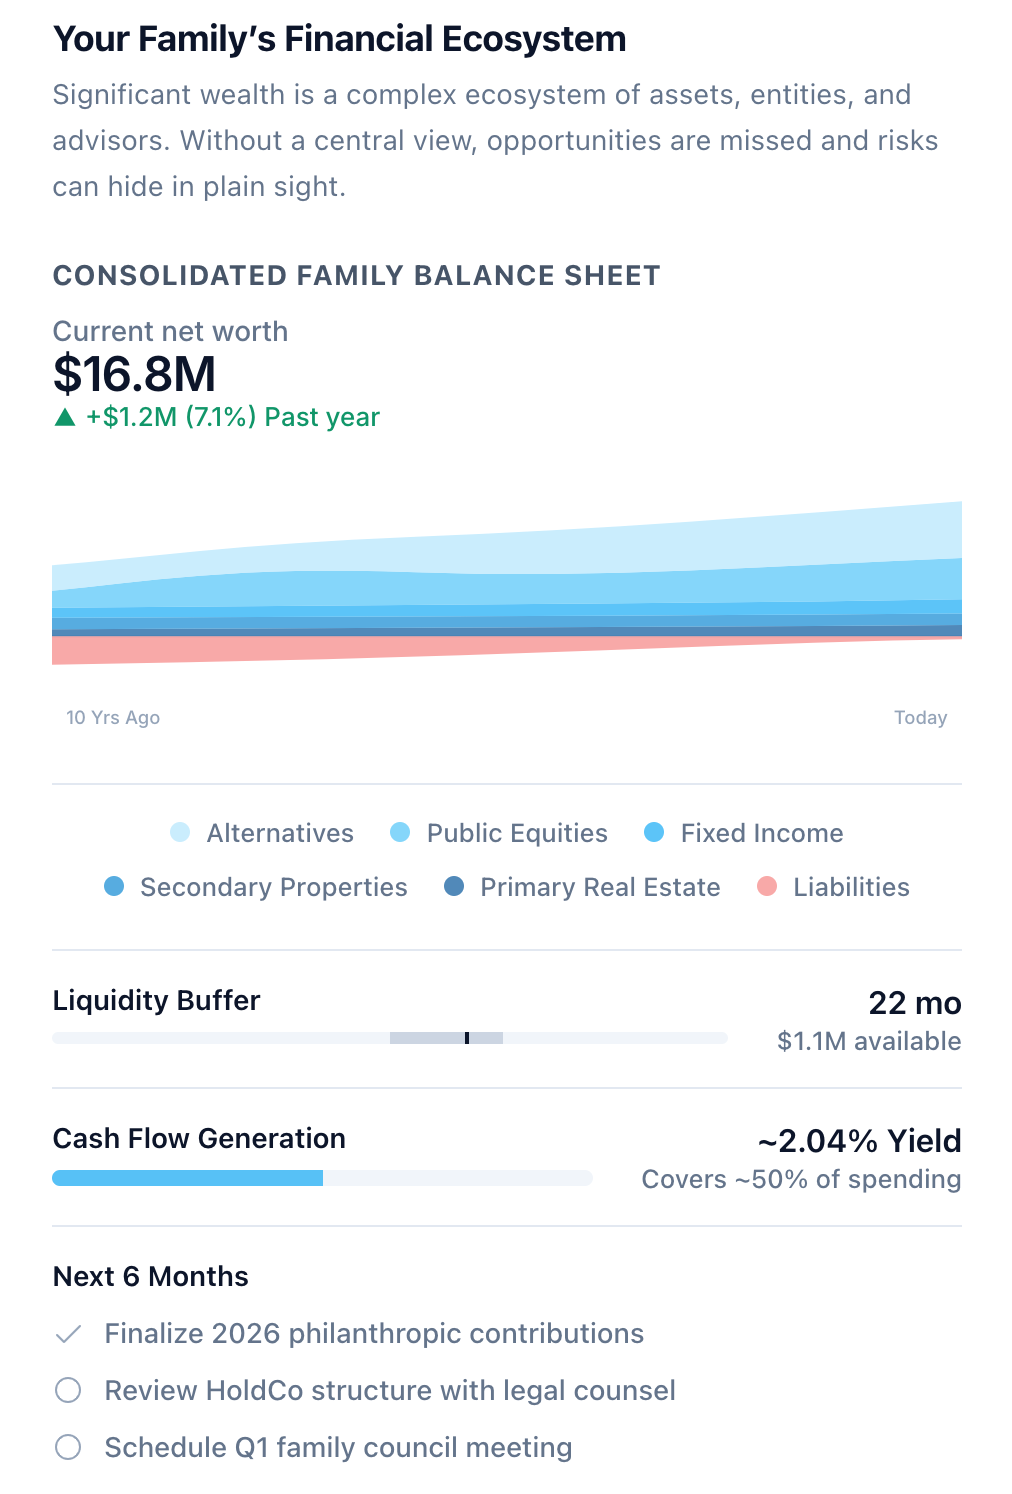Click the checkmark beside finalized philanthropic contributions
This screenshot has width=1012, height=1494.
pos(68,1333)
